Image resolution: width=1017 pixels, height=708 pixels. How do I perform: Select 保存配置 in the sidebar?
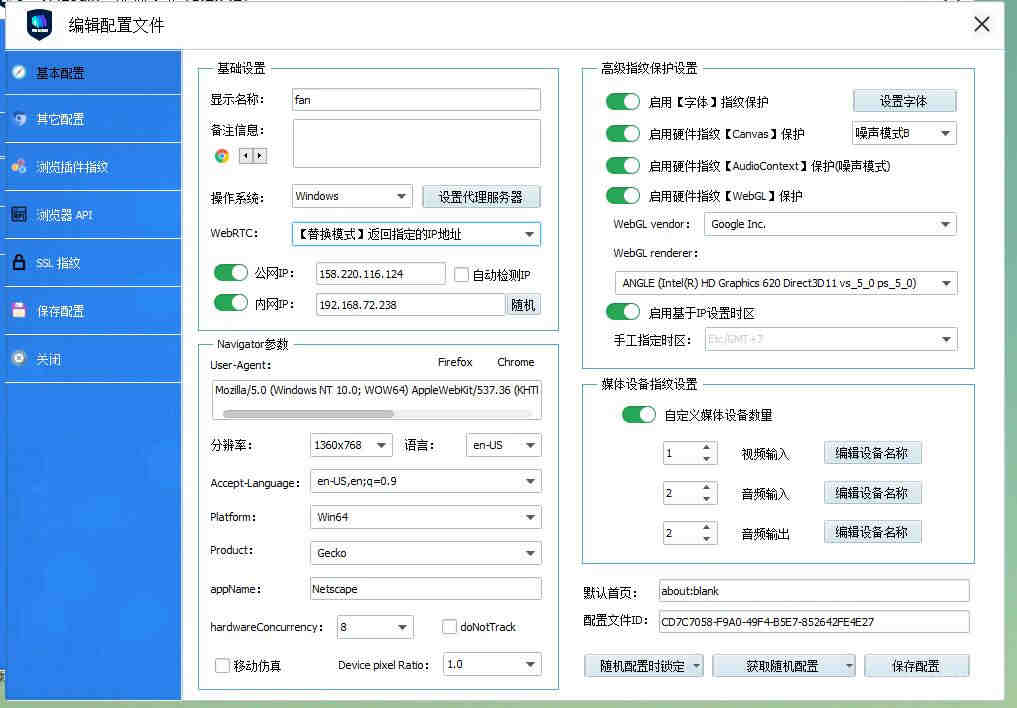(x=93, y=311)
